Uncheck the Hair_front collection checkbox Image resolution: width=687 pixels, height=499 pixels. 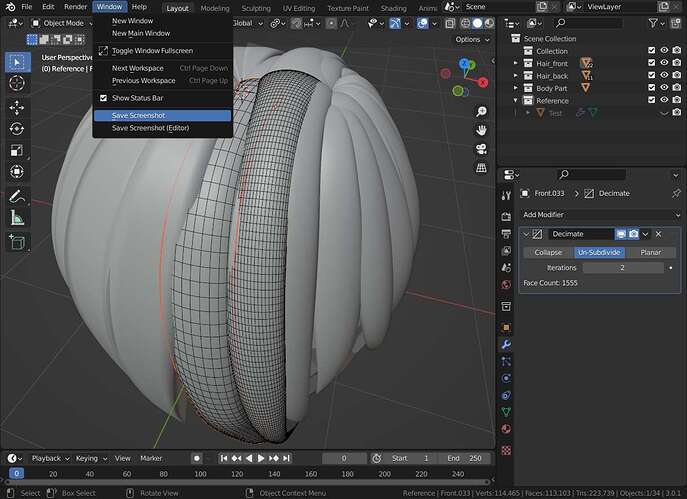(x=652, y=63)
